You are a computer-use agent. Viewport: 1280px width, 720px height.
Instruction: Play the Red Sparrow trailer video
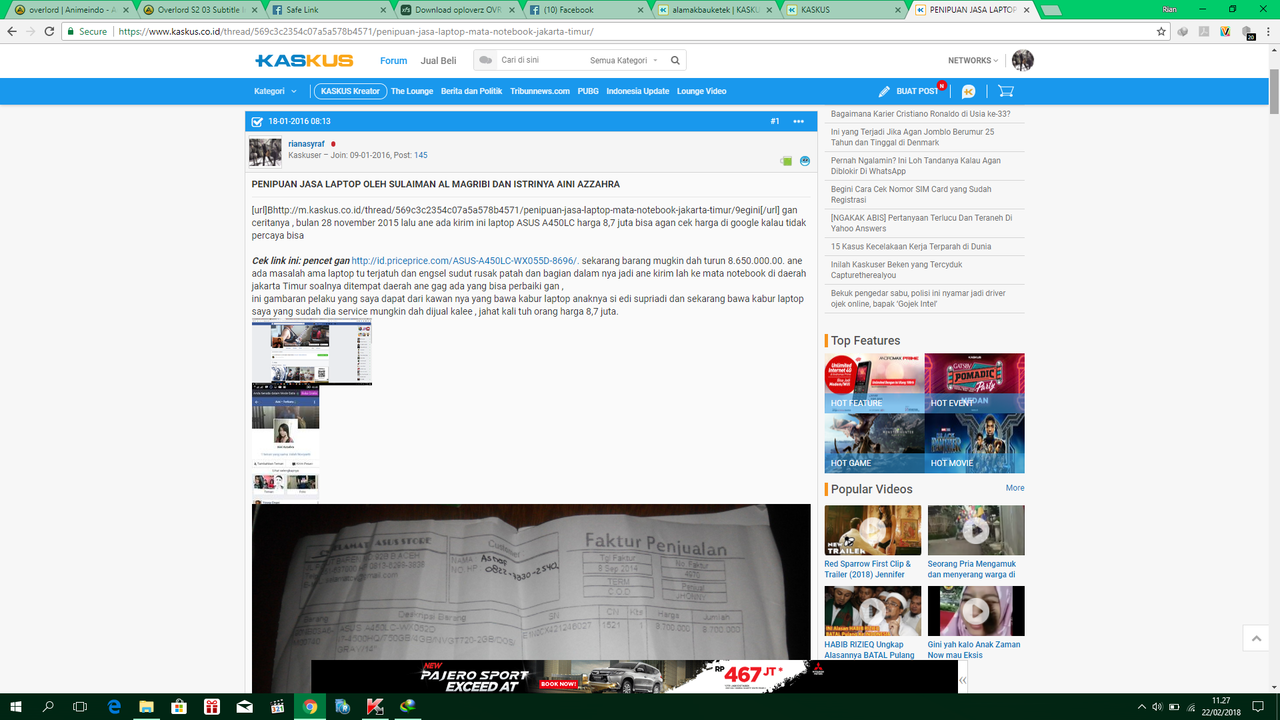873,530
